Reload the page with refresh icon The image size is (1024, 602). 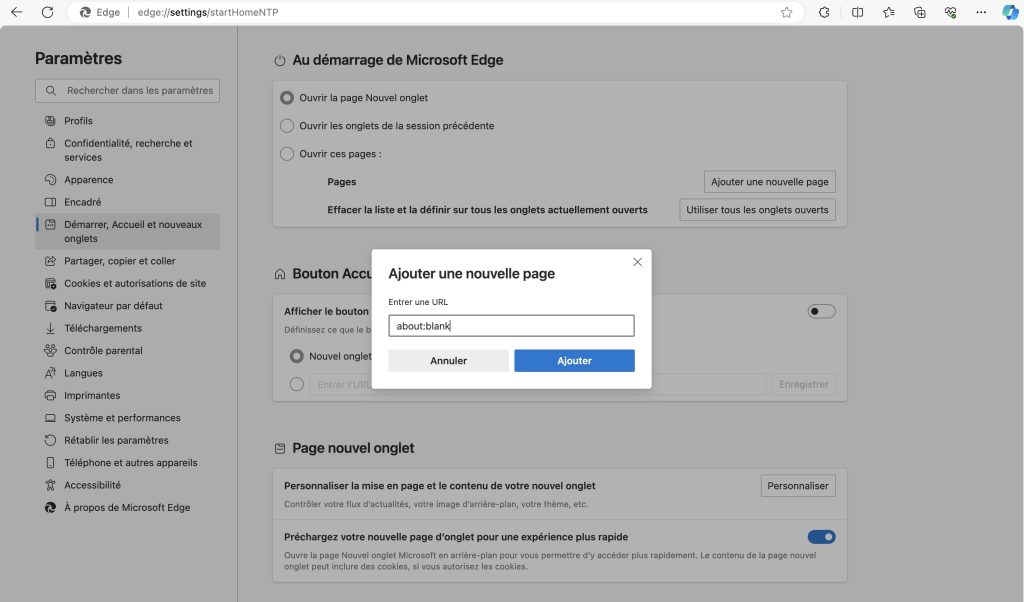[48, 12]
